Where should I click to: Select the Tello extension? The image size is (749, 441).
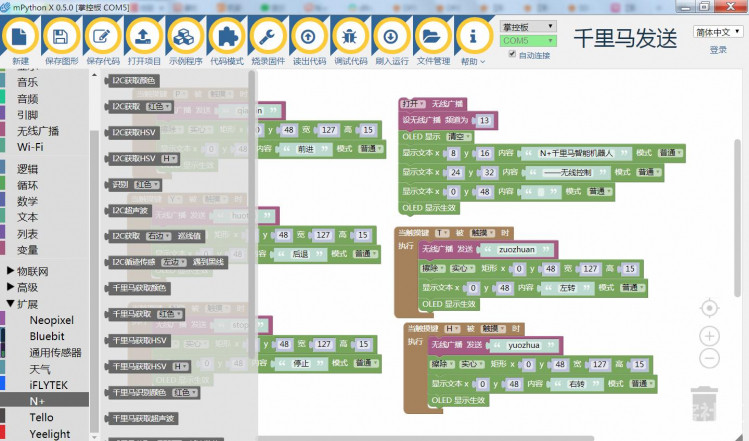tap(42, 418)
